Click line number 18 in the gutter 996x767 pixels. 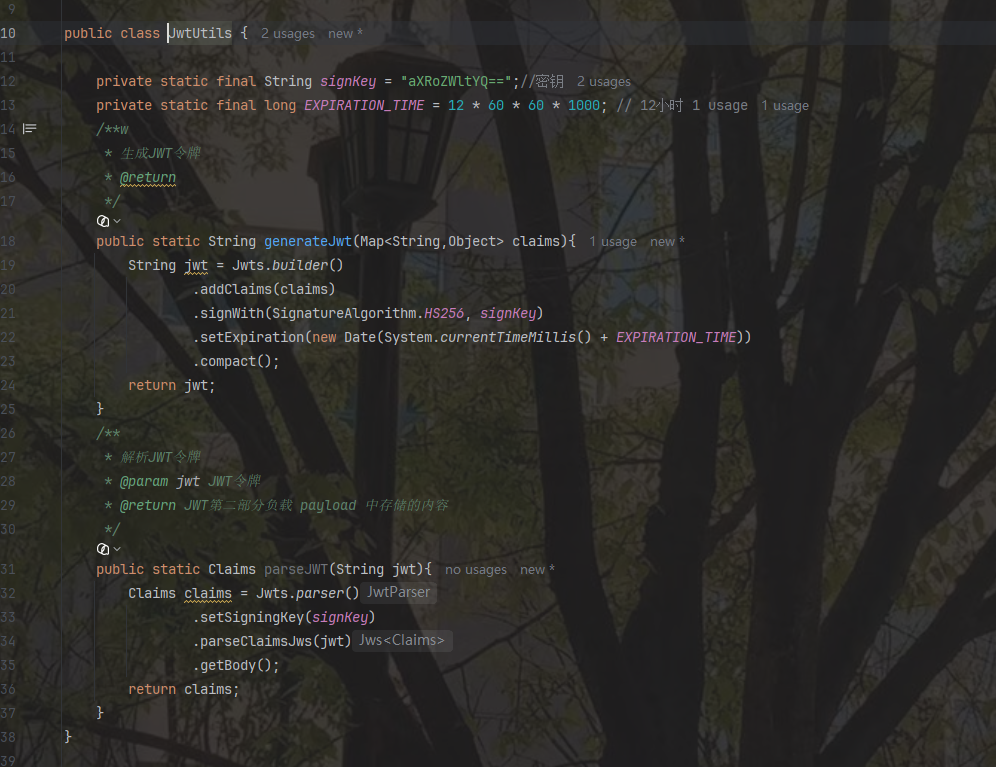click(x=8, y=241)
